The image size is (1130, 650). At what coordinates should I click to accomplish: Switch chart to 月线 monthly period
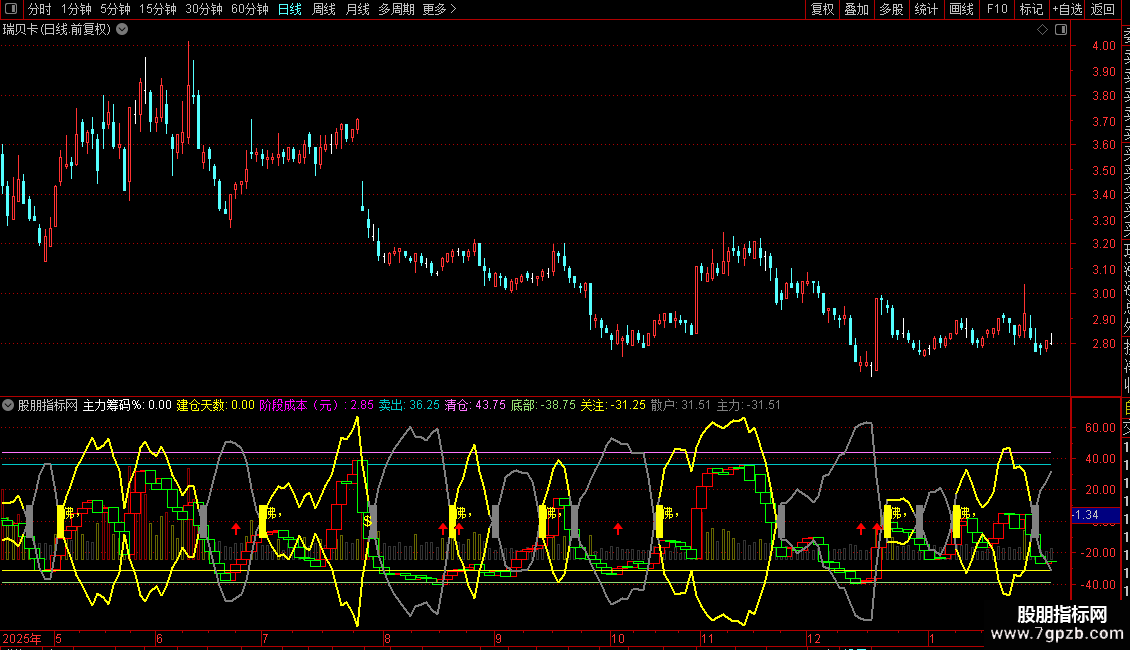point(357,9)
